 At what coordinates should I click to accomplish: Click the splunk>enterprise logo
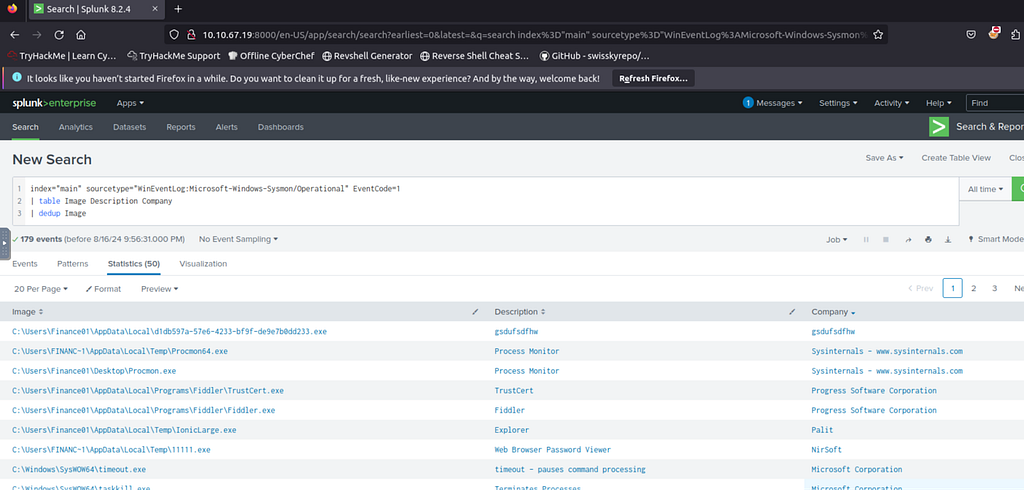pos(54,103)
